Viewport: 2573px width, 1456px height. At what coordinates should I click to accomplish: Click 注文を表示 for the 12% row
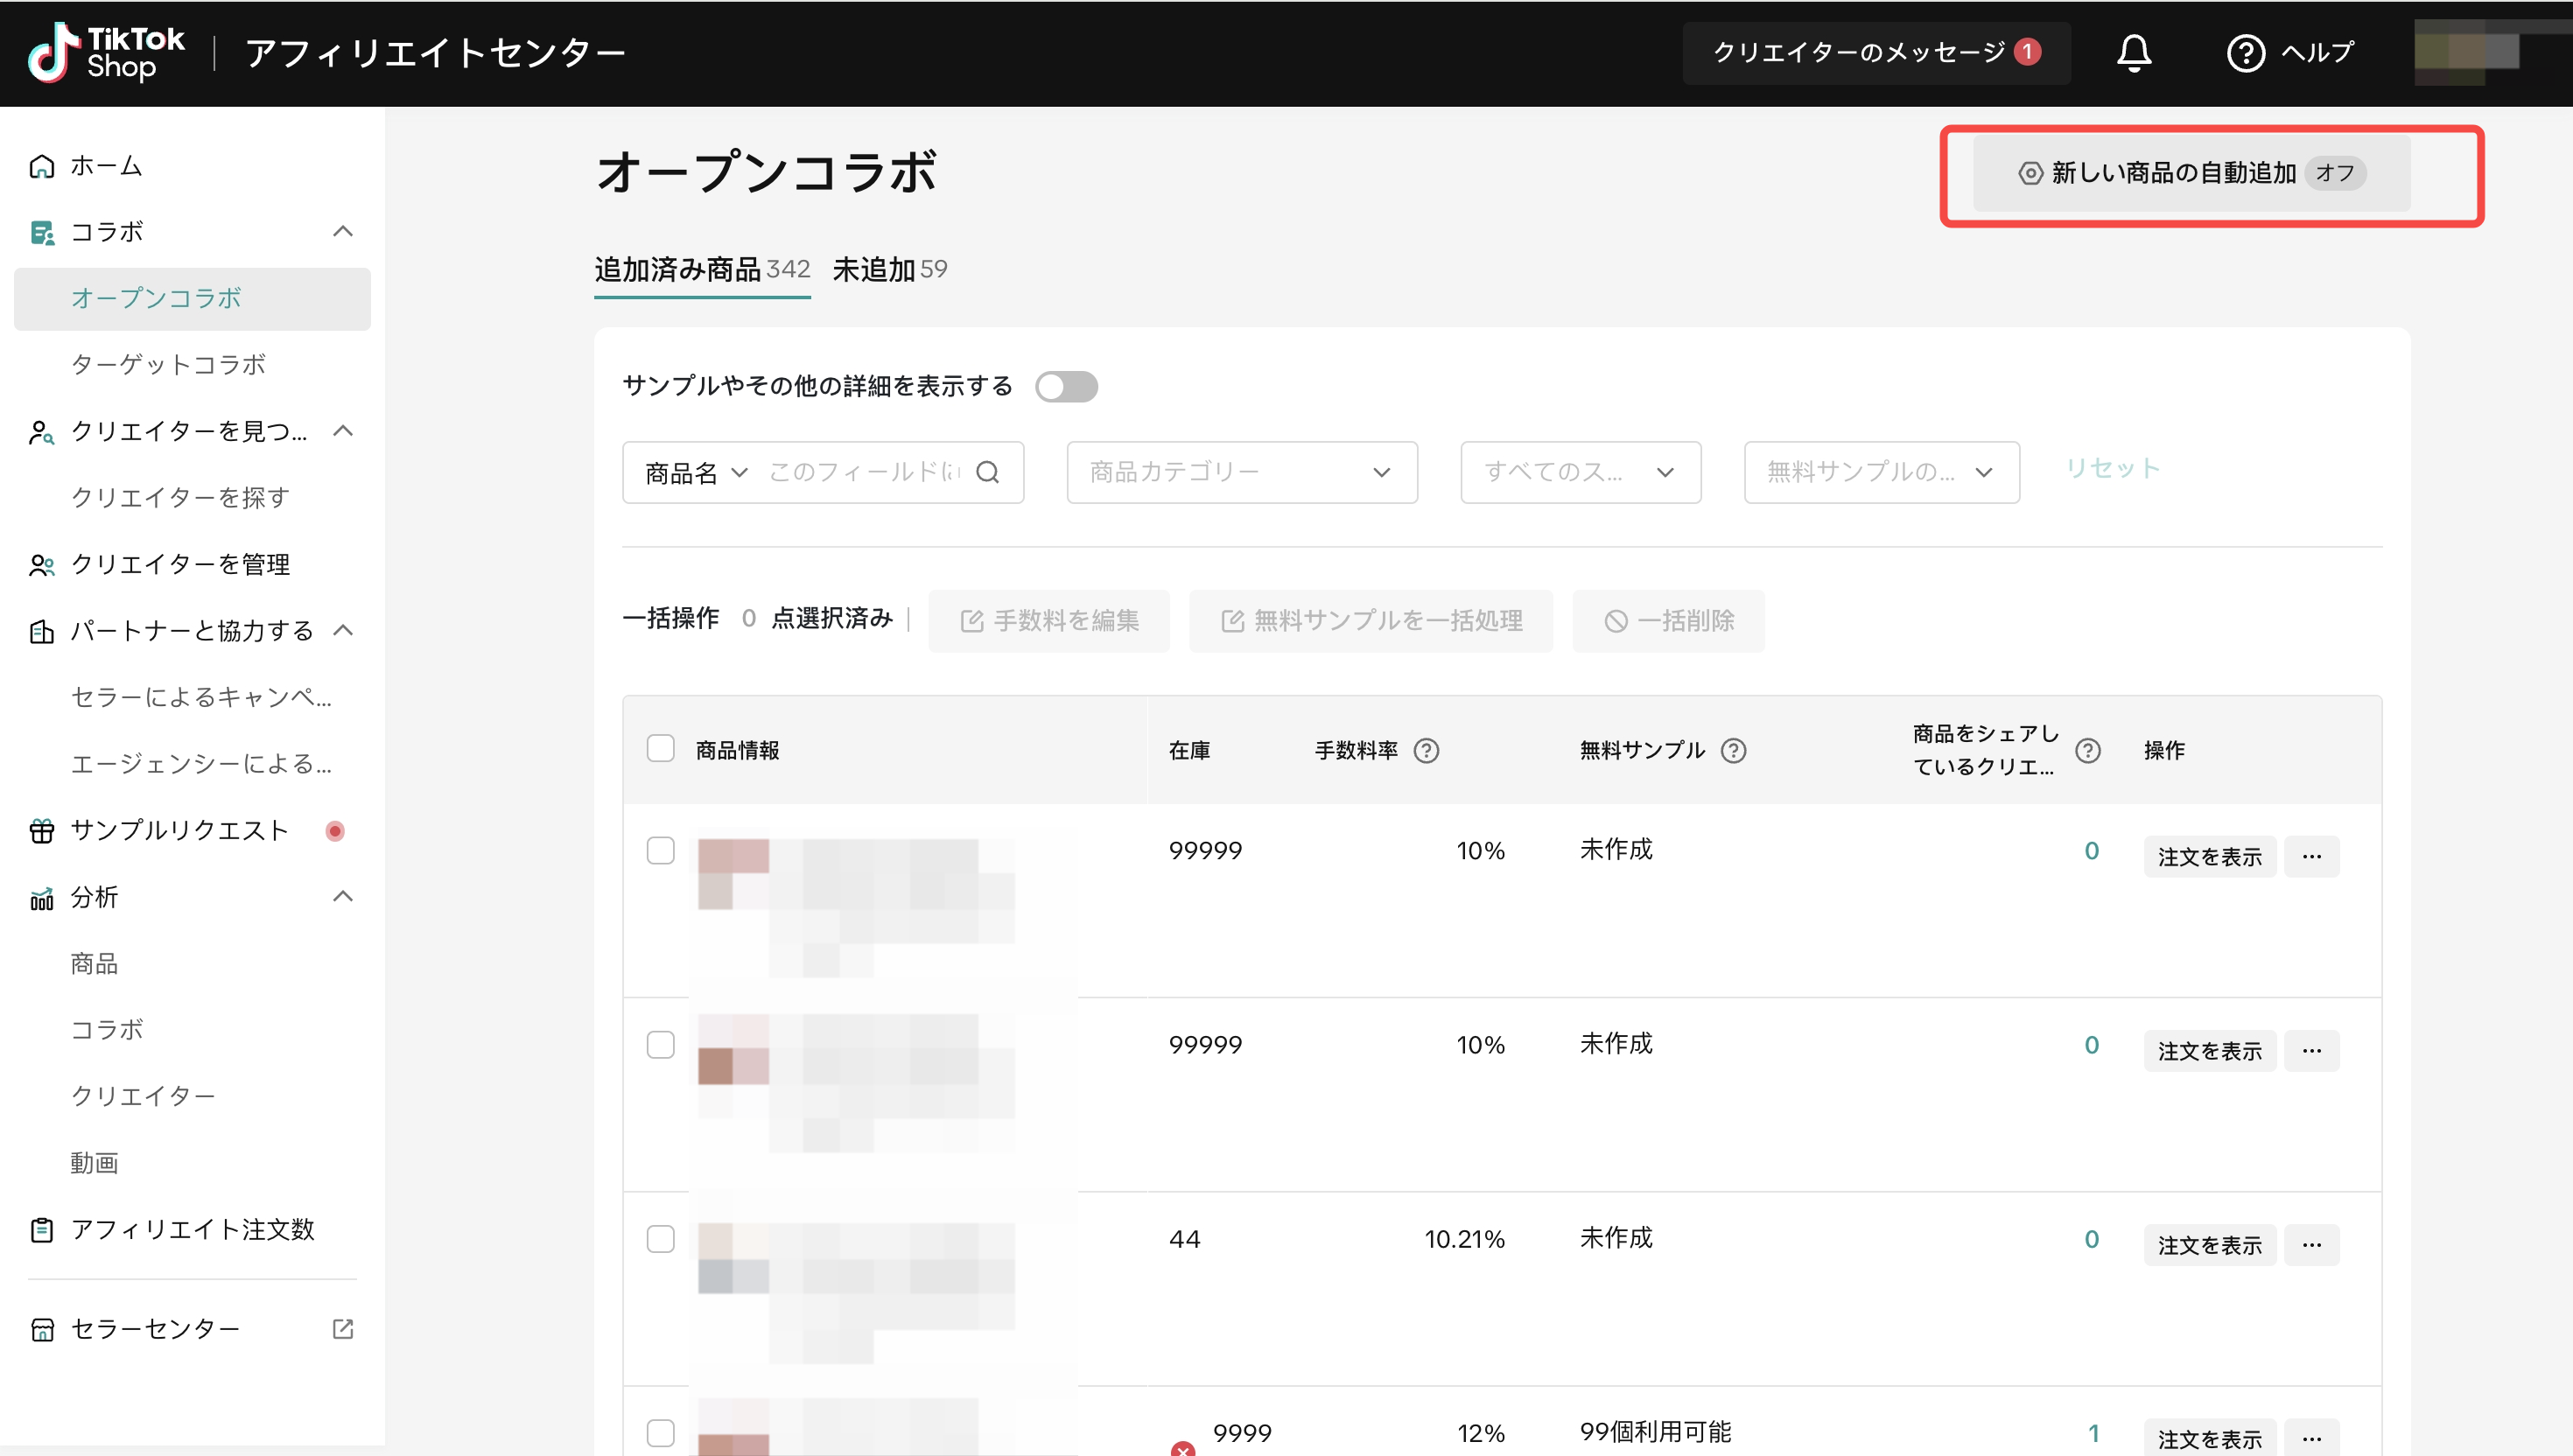pos(2209,1438)
